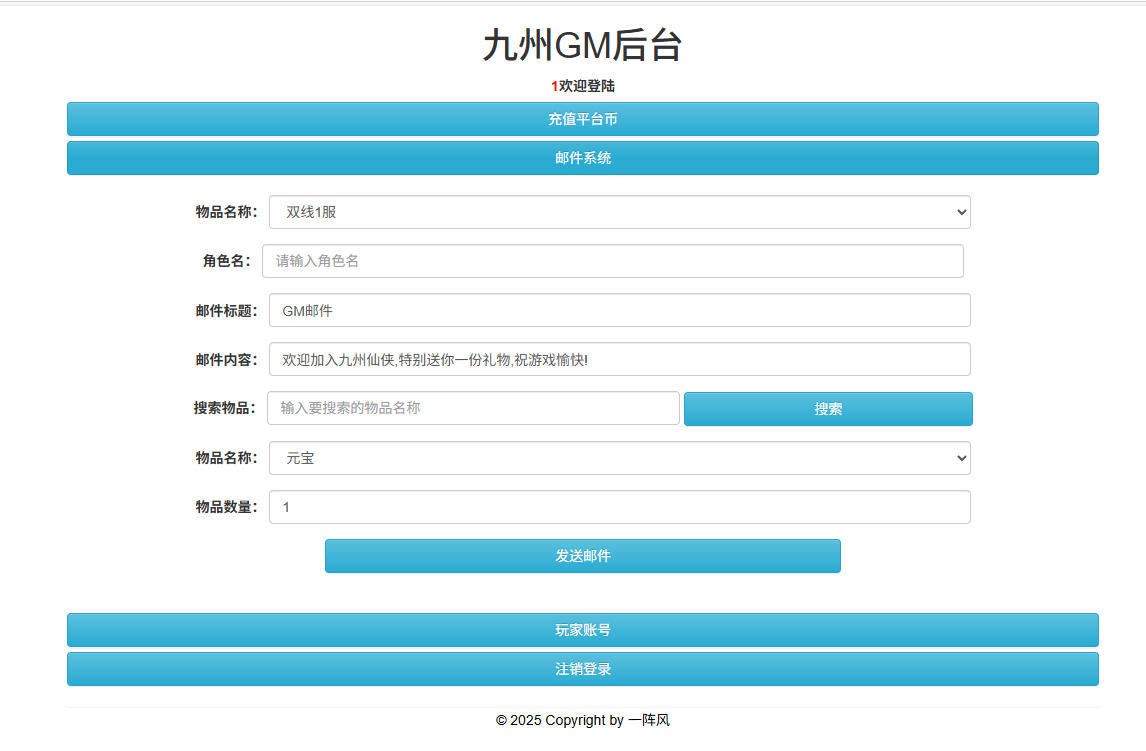Click the 邮件内容 message text field
This screenshot has width=1146, height=751.
click(619, 359)
